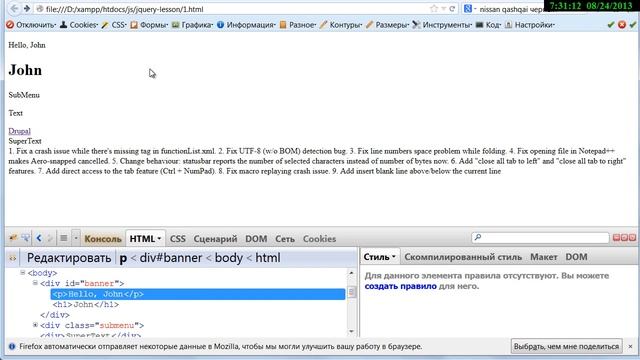Click the browser Forward arrow button
Image resolution: width=640 pixels, height=360 pixels.
tap(27, 9)
